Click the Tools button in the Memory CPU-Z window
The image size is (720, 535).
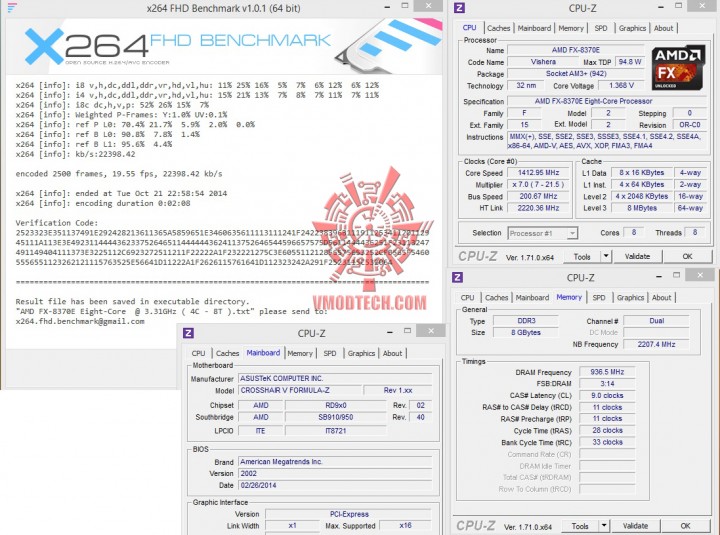point(580,526)
